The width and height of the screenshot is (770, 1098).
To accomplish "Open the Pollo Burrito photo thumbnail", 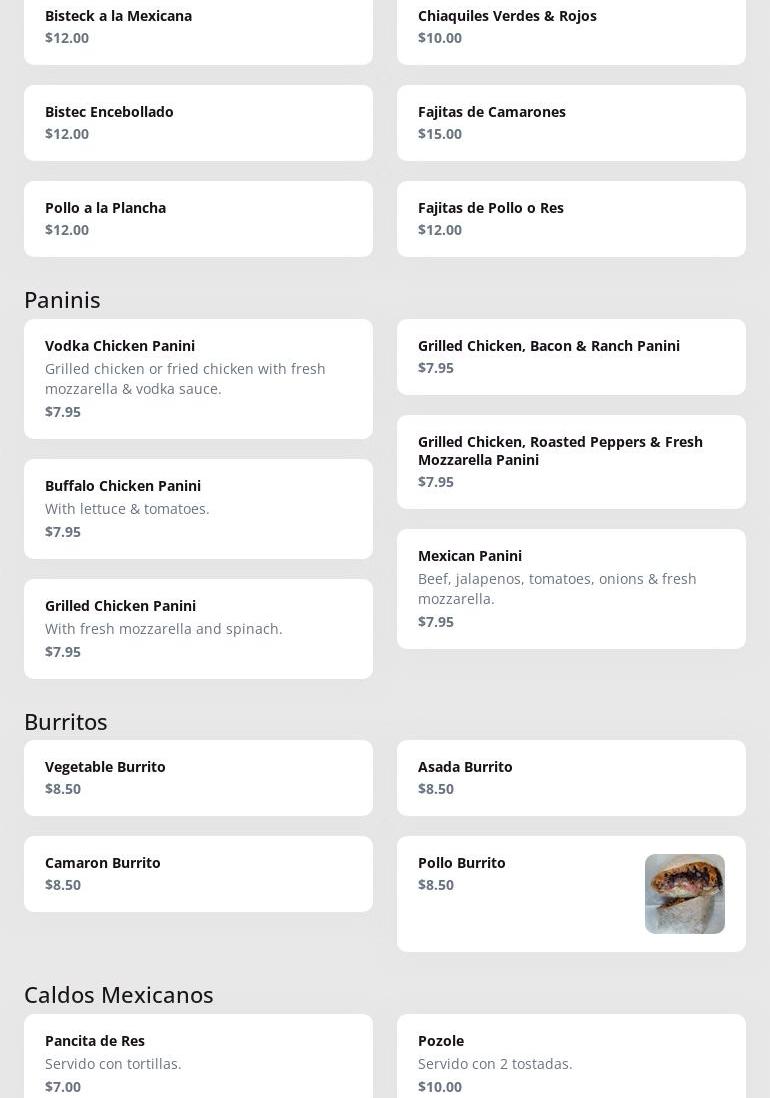I will (x=684, y=893).
